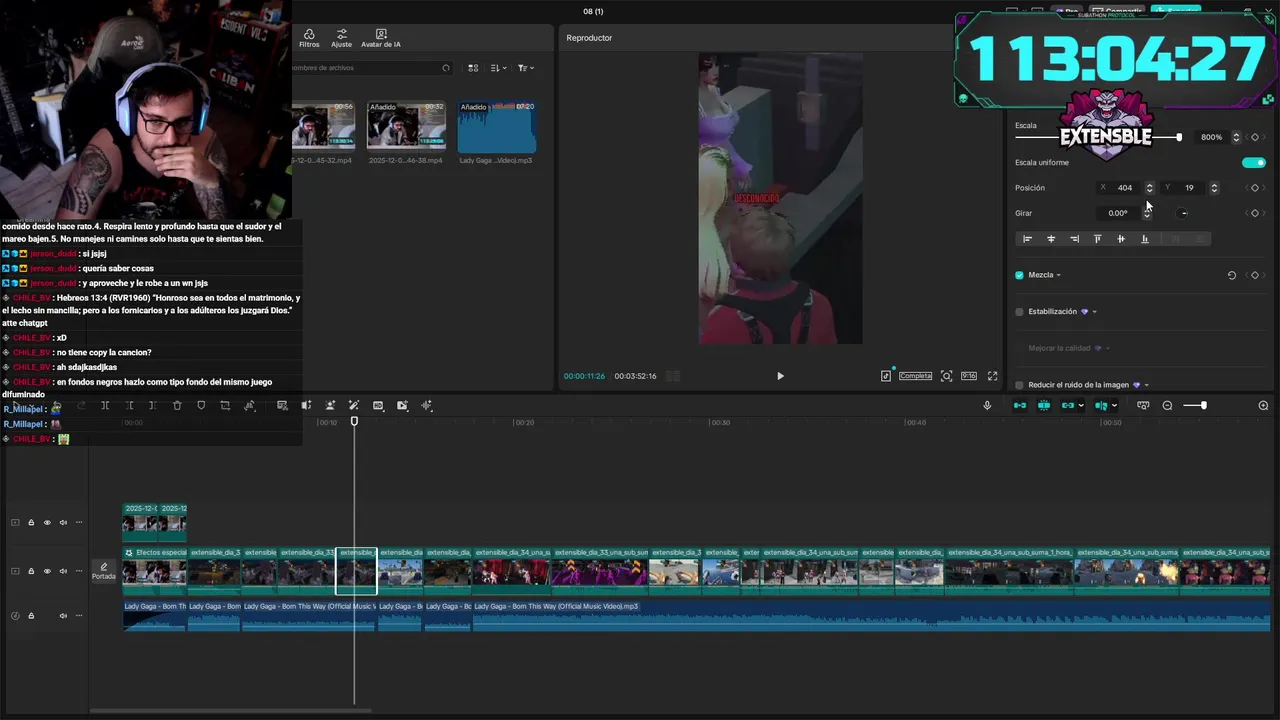Click the marker shield icon
1280x720 pixels.
[x=201, y=405]
